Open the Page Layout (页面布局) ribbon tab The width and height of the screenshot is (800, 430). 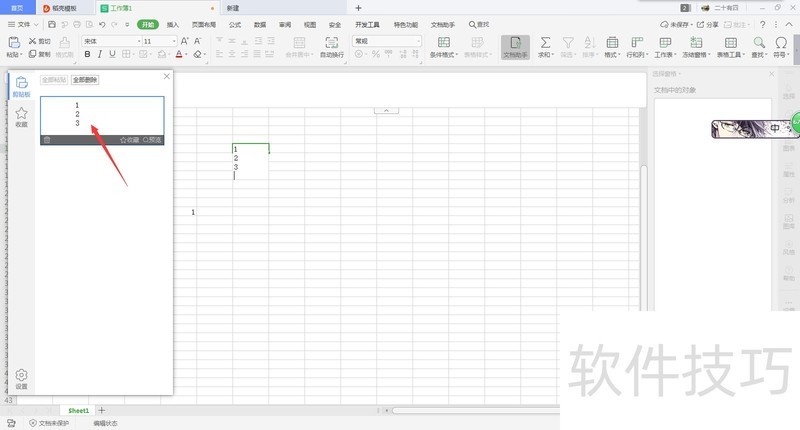tap(204, 24)
